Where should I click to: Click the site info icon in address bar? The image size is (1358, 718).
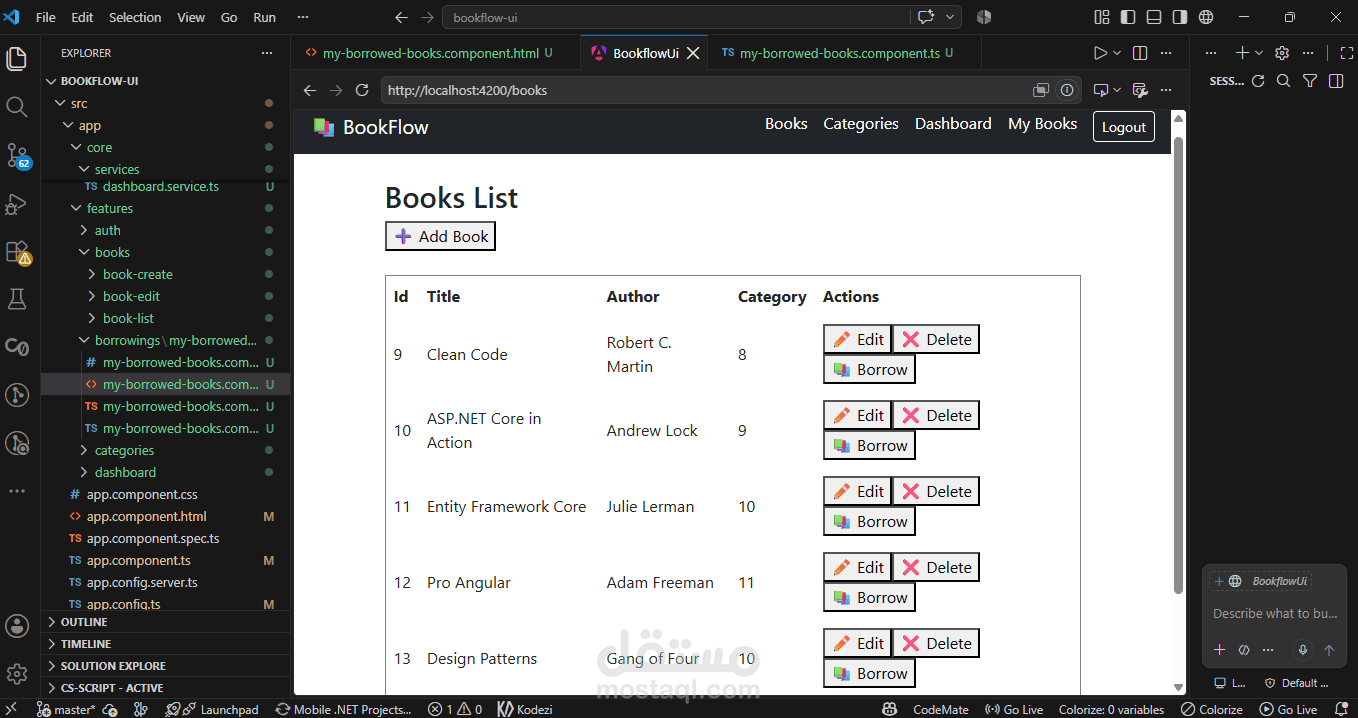click(x=1067, y=90)
